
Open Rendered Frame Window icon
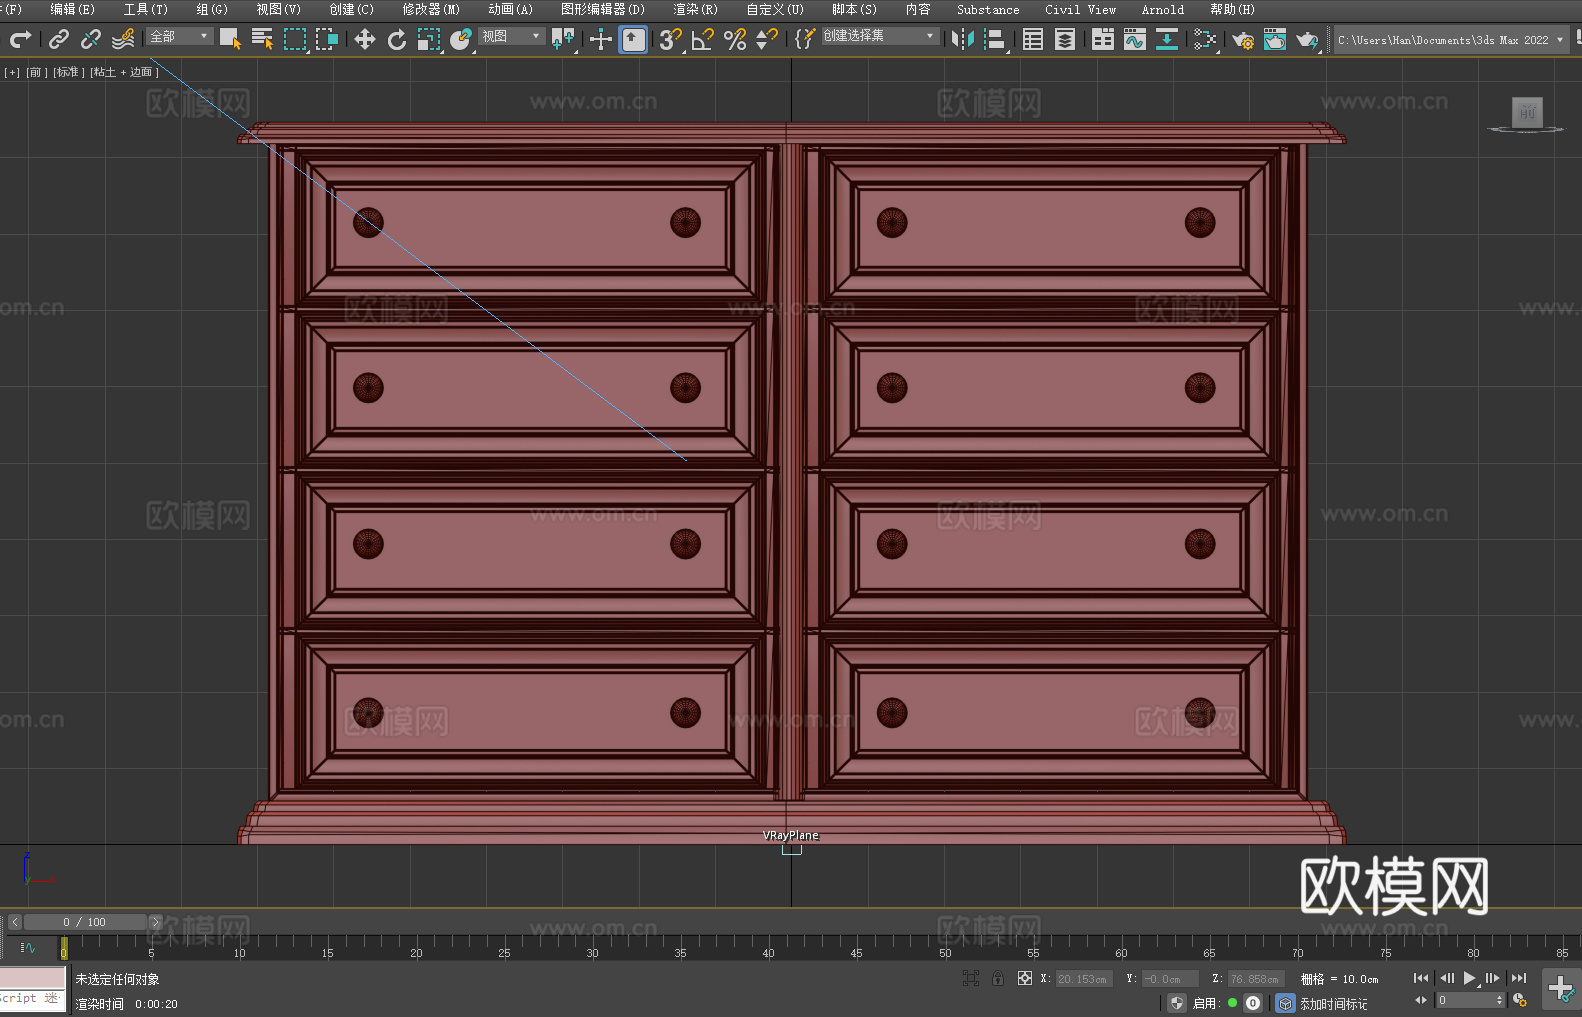click(x=1275, y=39)
